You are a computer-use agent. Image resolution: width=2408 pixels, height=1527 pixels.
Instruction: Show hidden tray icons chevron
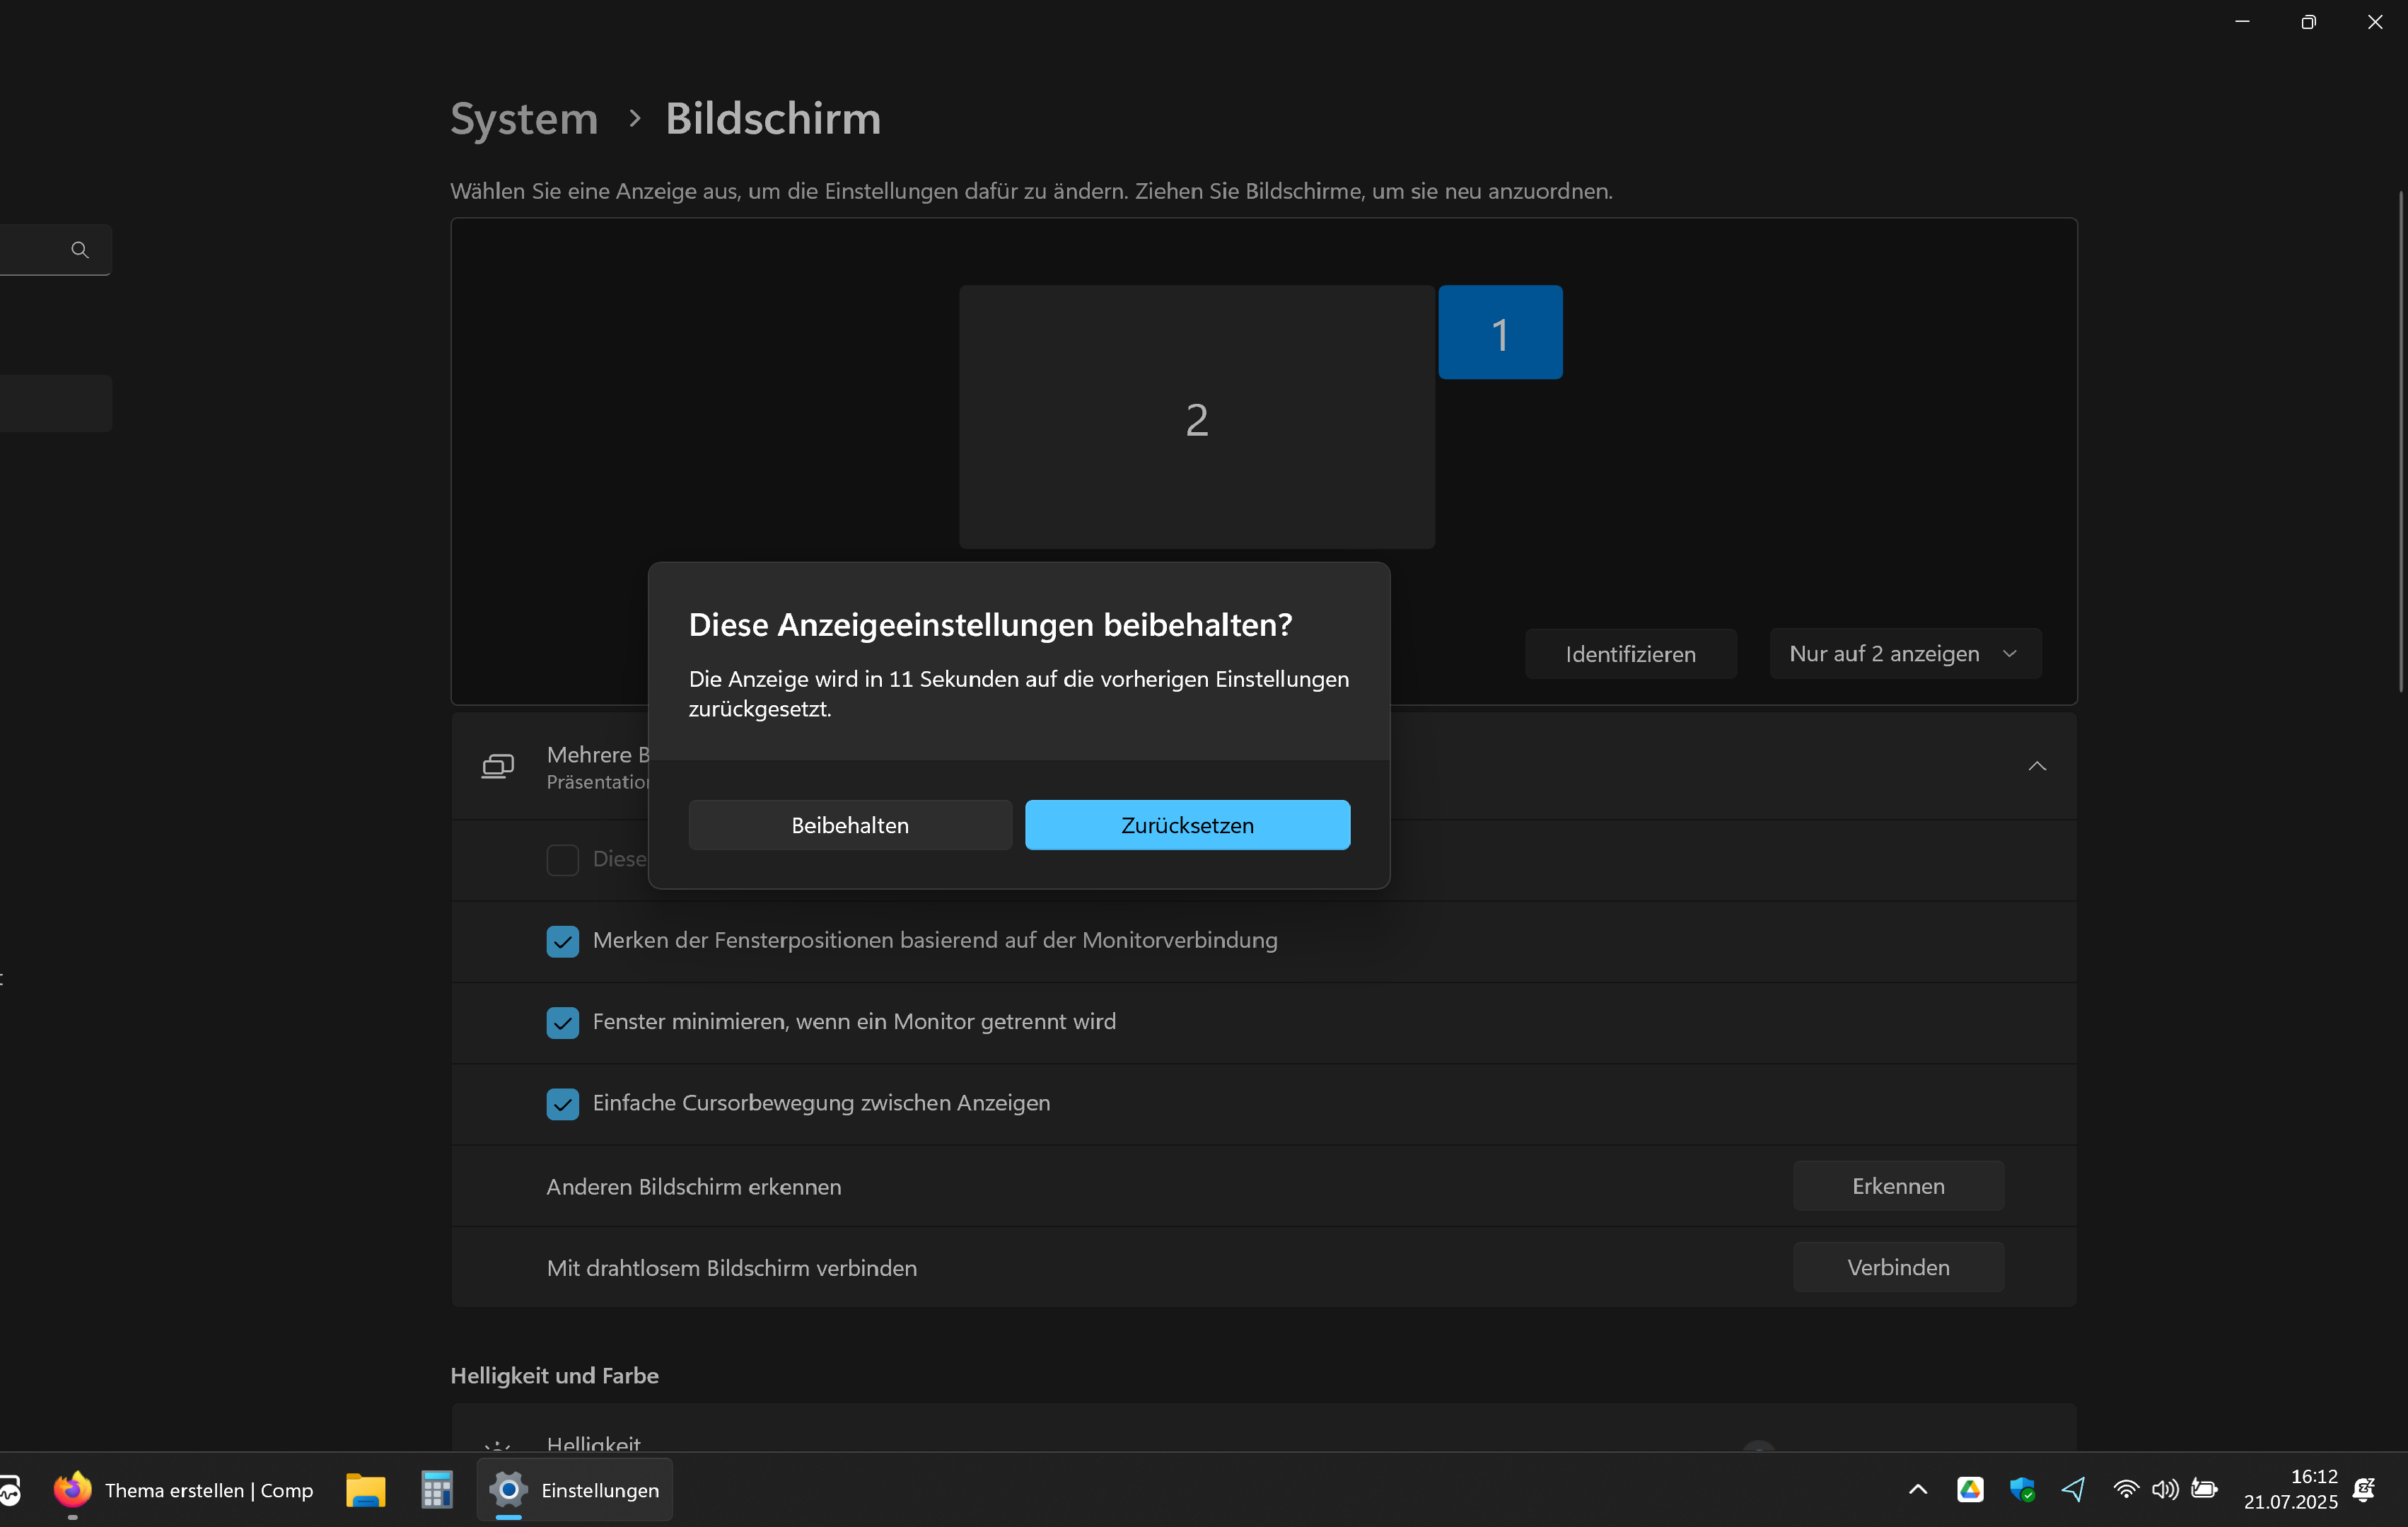coord(1917,1490)
